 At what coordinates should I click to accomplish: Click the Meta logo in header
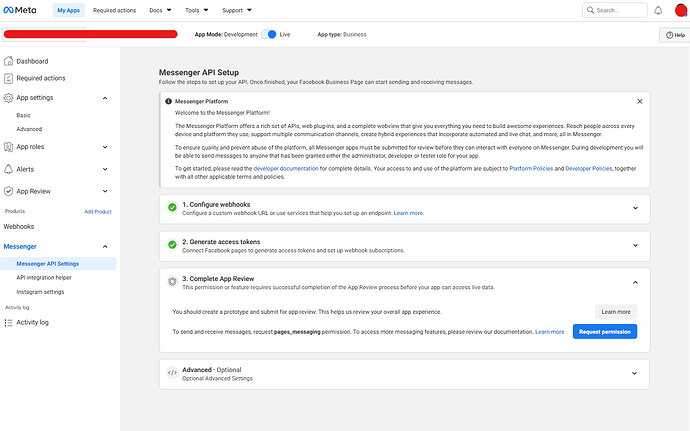click(24, 10)
